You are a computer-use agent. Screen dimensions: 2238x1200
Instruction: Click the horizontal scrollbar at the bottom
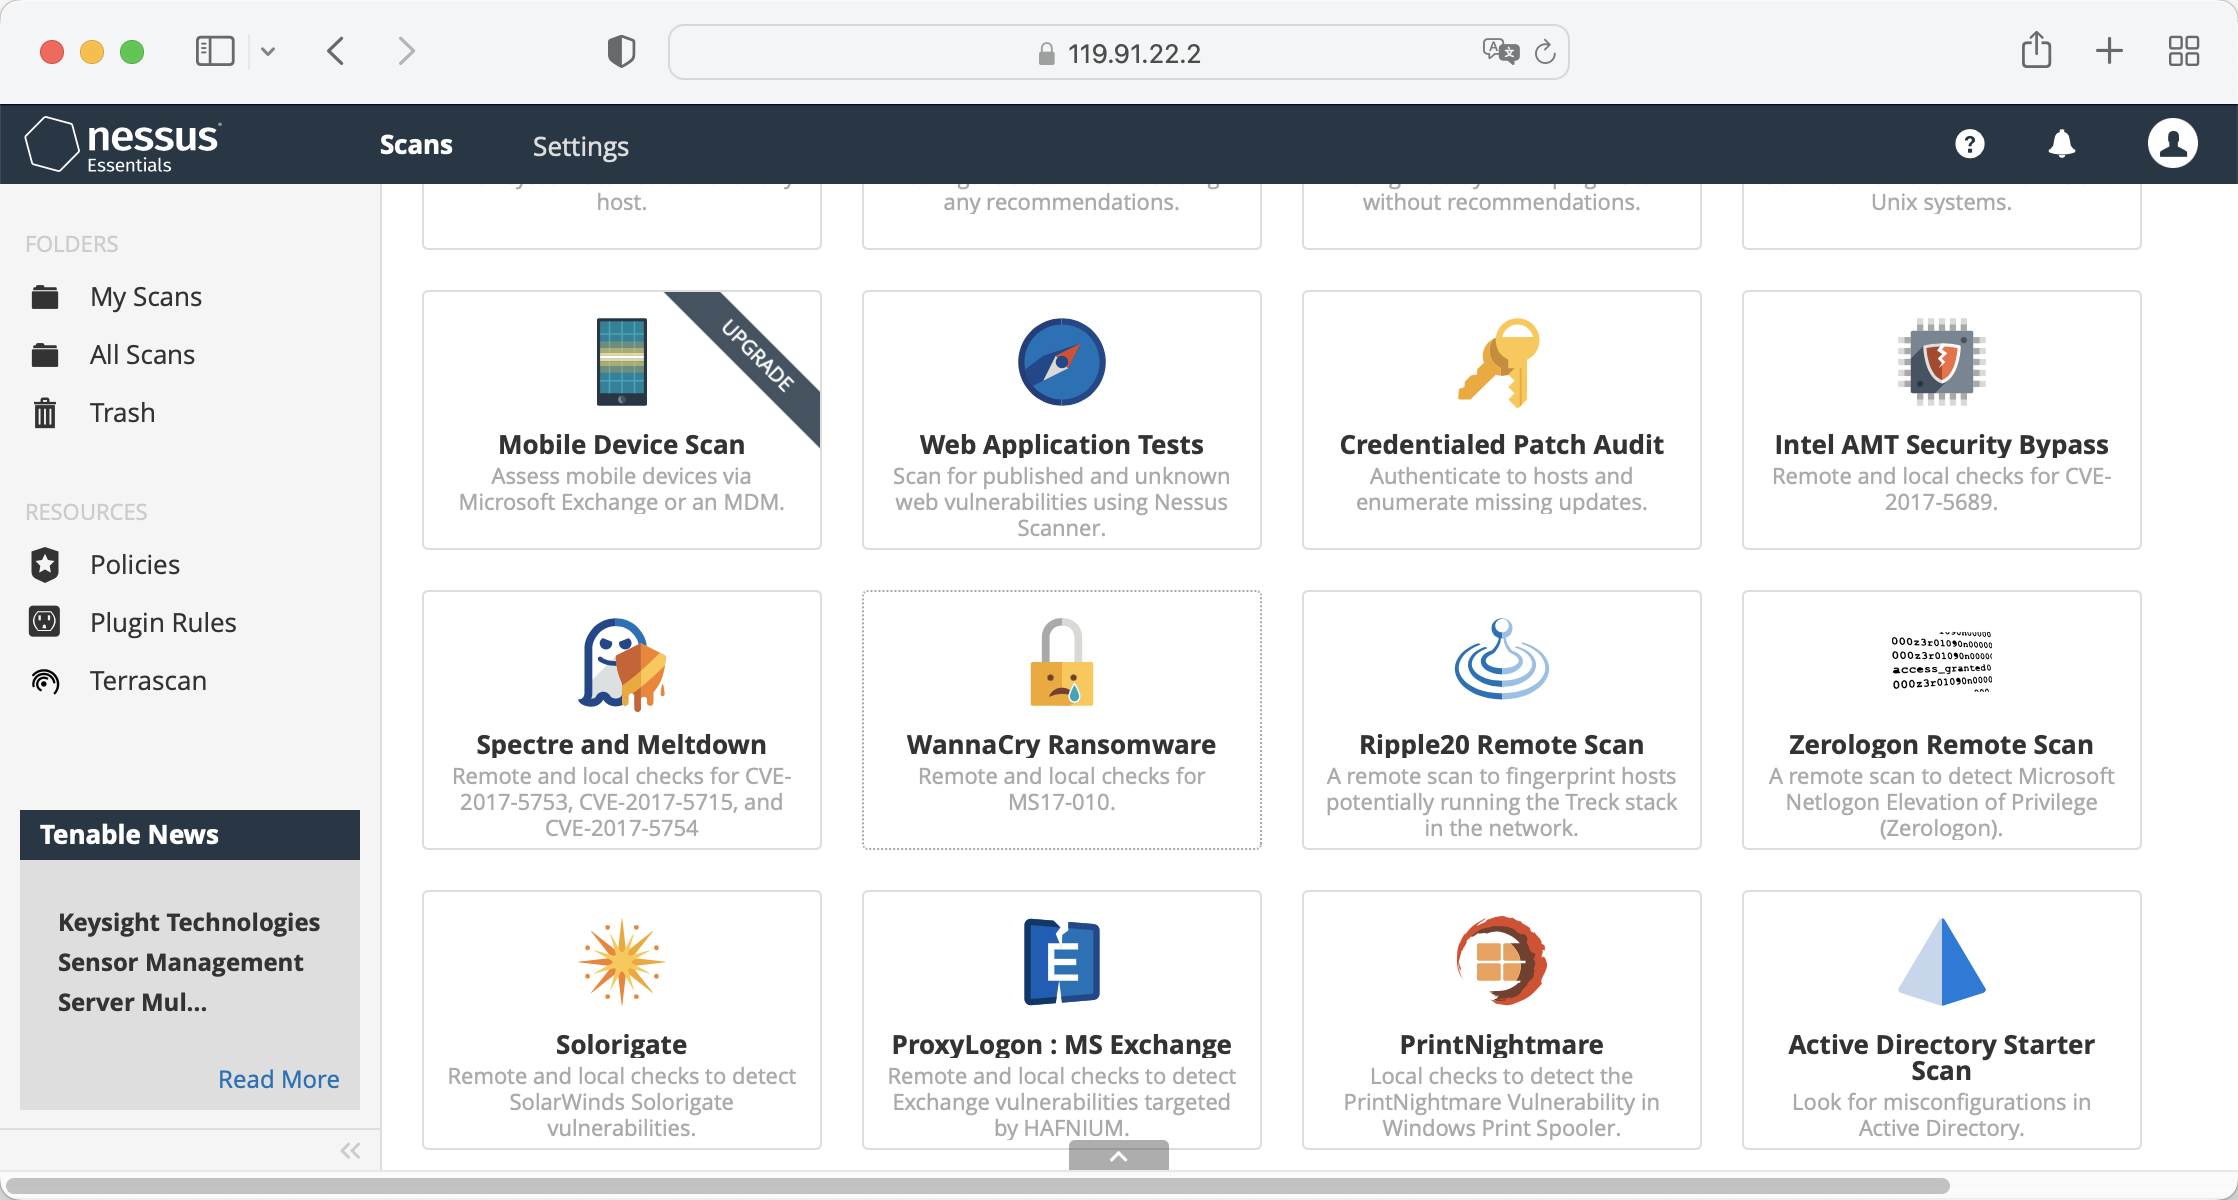977,1185
